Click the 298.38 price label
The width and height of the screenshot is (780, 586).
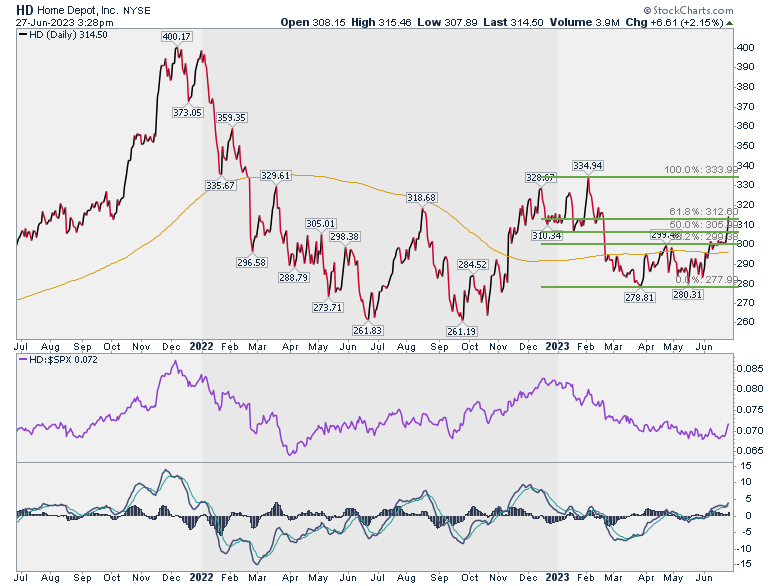pos(345,237)
